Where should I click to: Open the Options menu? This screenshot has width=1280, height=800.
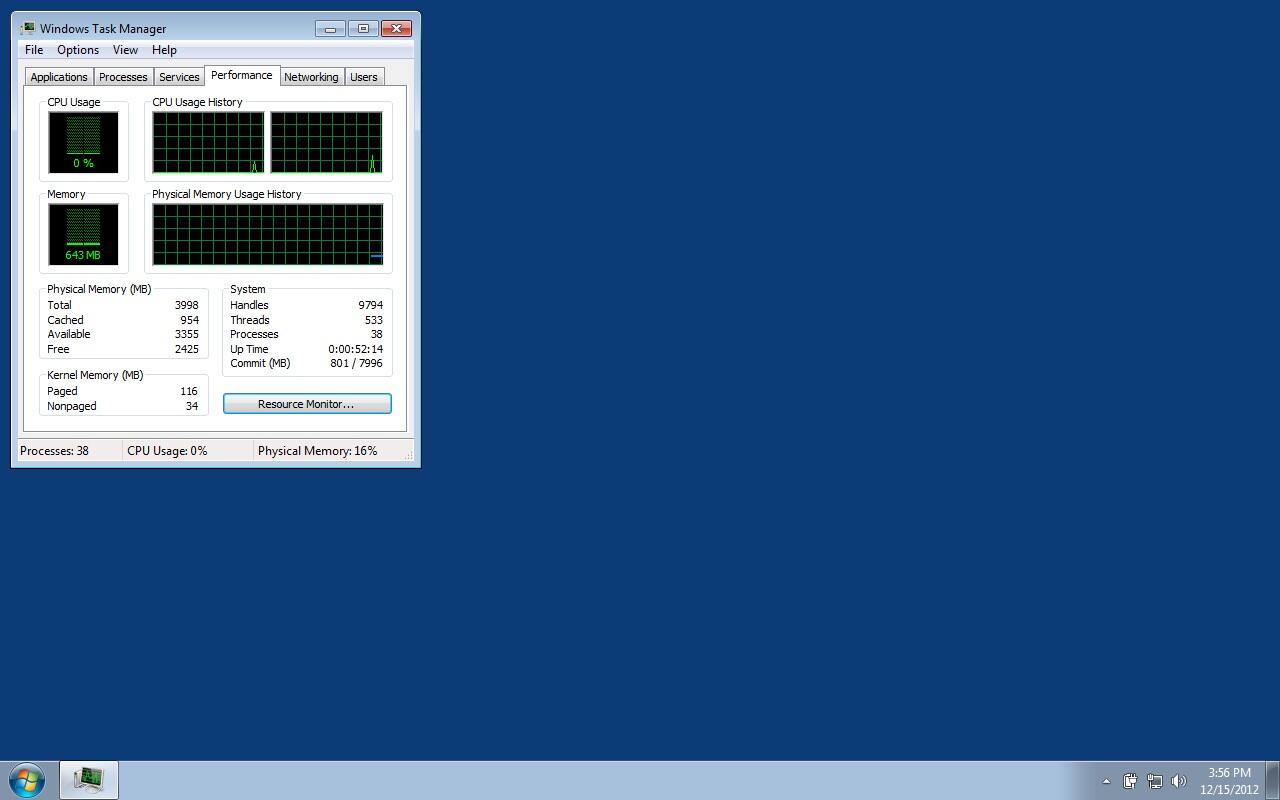[x=78, y=50]
